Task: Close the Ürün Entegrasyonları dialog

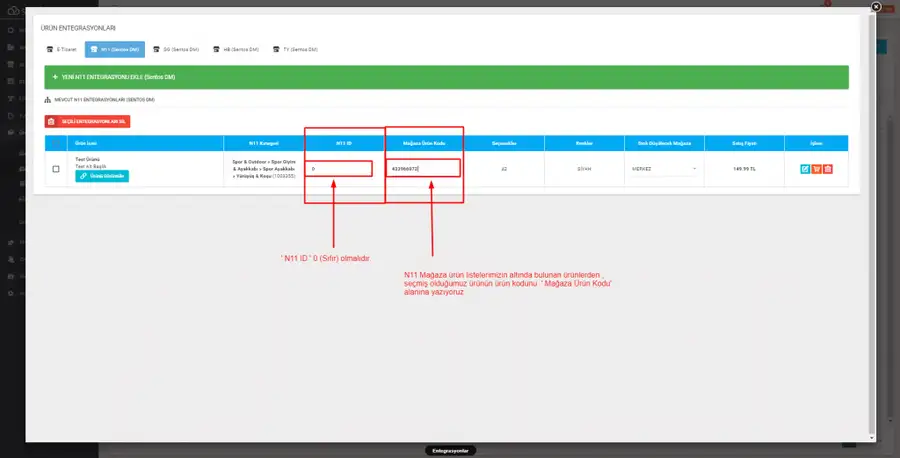Action: pos(876,7)
